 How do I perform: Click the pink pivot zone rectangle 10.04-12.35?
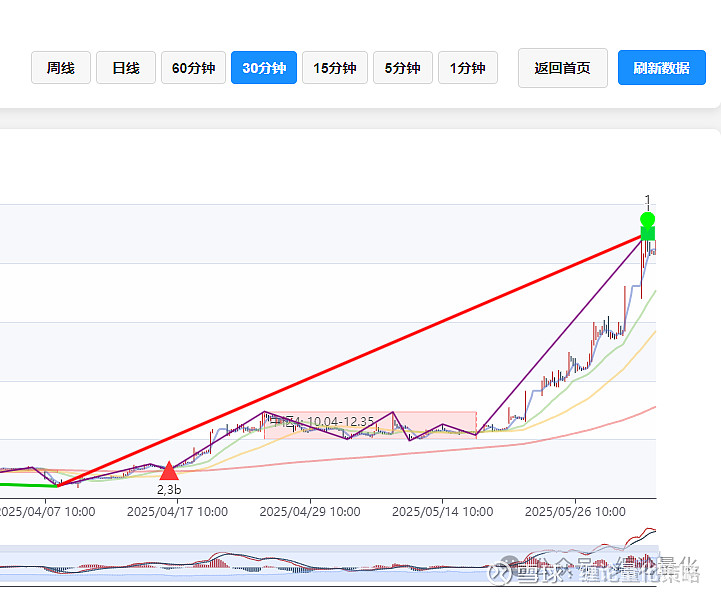tap(370, 425)
